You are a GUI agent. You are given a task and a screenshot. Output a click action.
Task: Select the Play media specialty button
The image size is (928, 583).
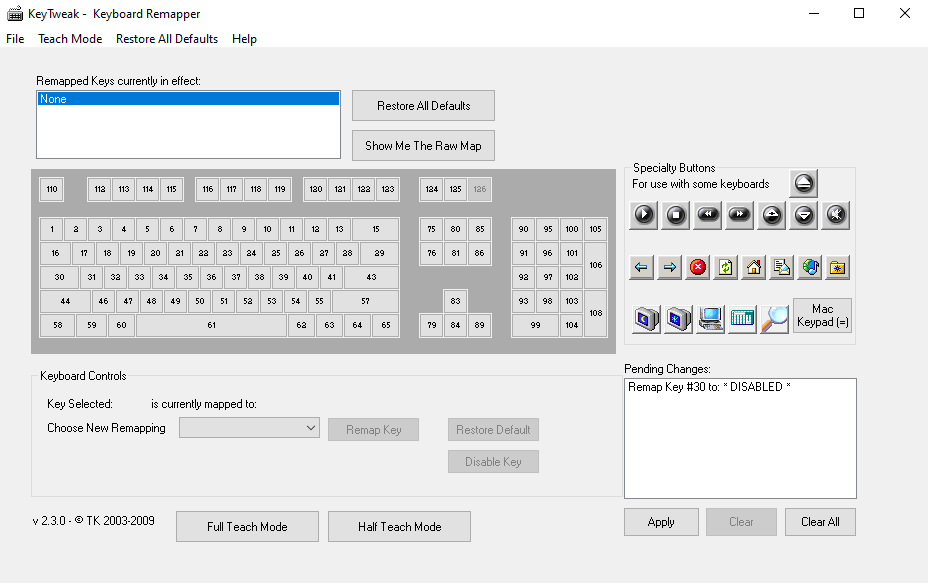[643, 215]
